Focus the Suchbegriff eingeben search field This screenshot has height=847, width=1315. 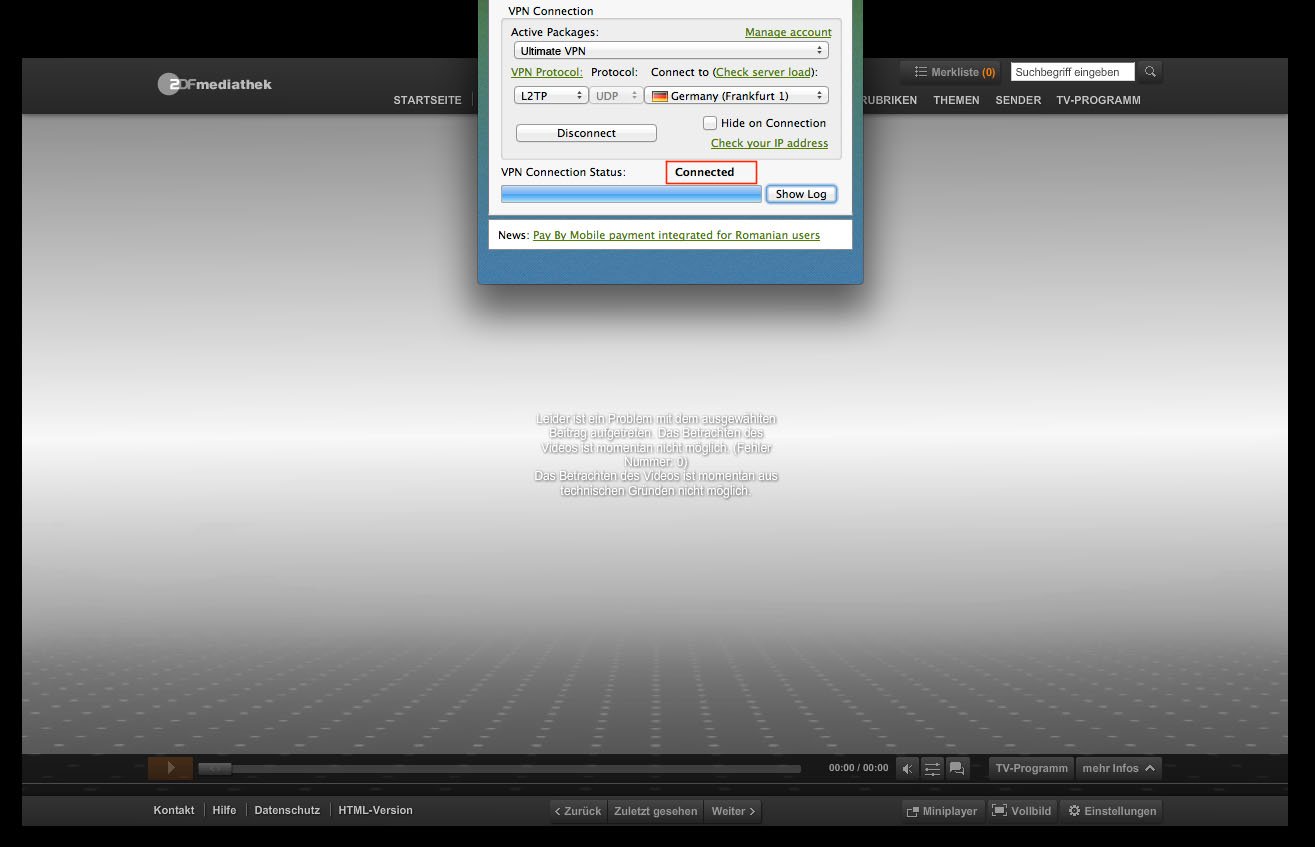point(1073,72)
